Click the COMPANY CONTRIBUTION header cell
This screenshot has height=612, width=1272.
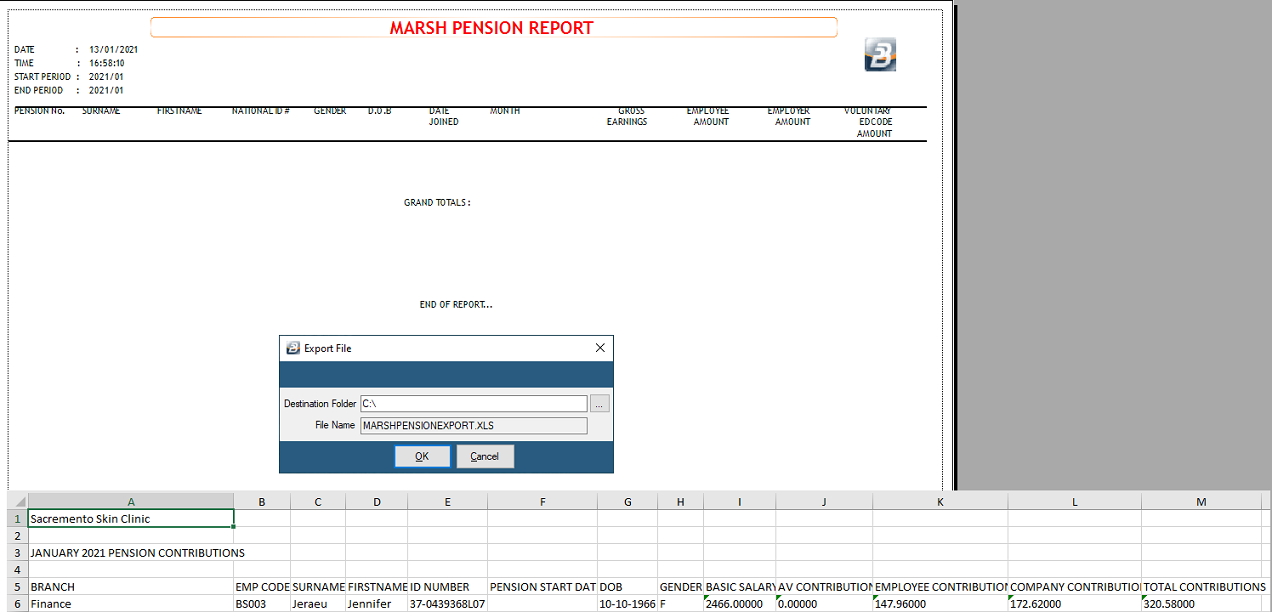1075,587
